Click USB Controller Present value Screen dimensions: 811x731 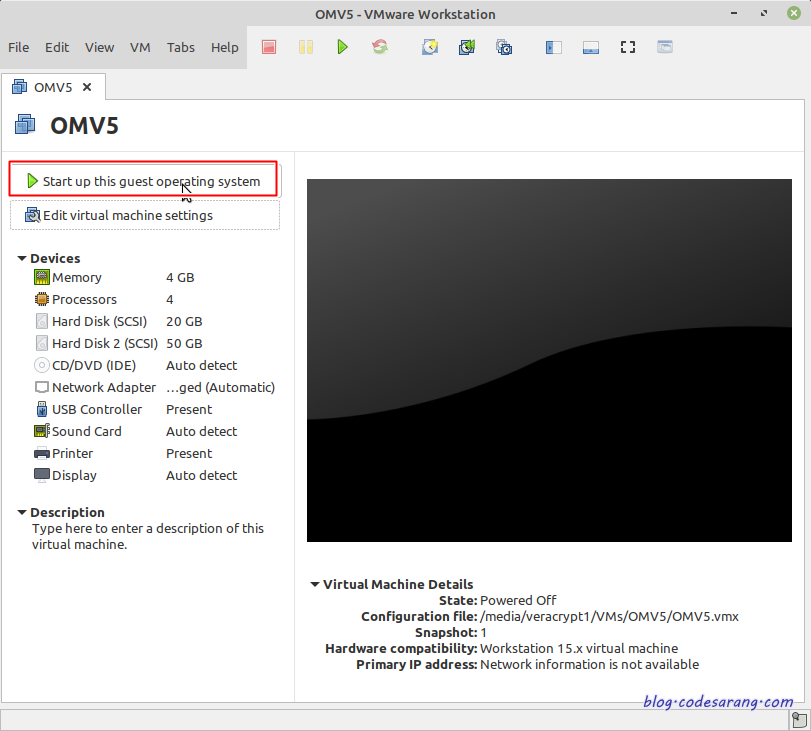pyautogui.click(x=189, y=409)
